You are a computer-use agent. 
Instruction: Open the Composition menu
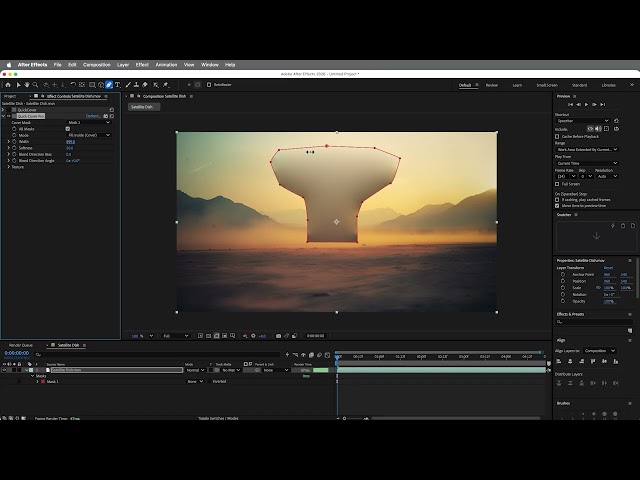tap(97, 65)
